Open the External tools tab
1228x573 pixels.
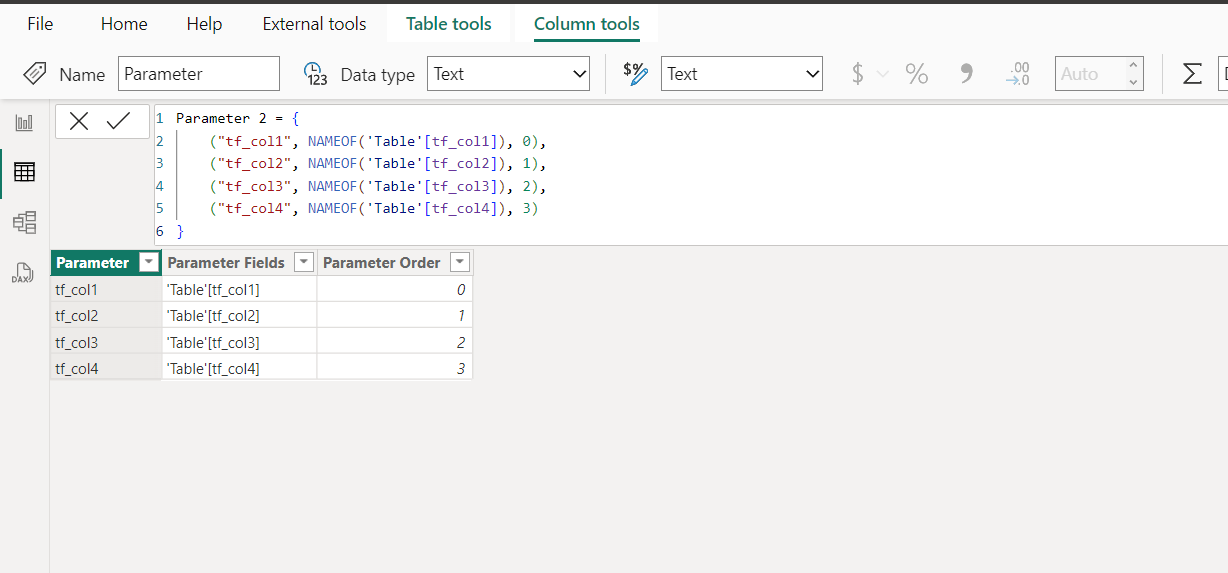[x=314, y=24]
